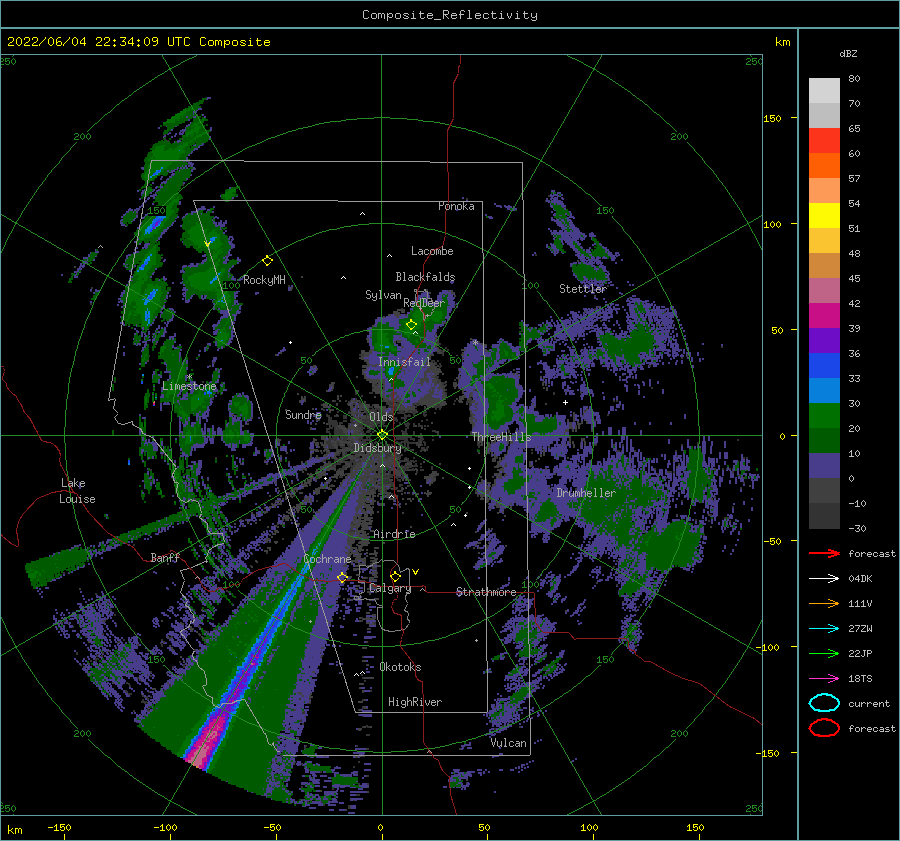Viewport: 900px width, 841px height.
Task: Select the cyan 27ZW arrow legend icon
Action: click(824, 629)
